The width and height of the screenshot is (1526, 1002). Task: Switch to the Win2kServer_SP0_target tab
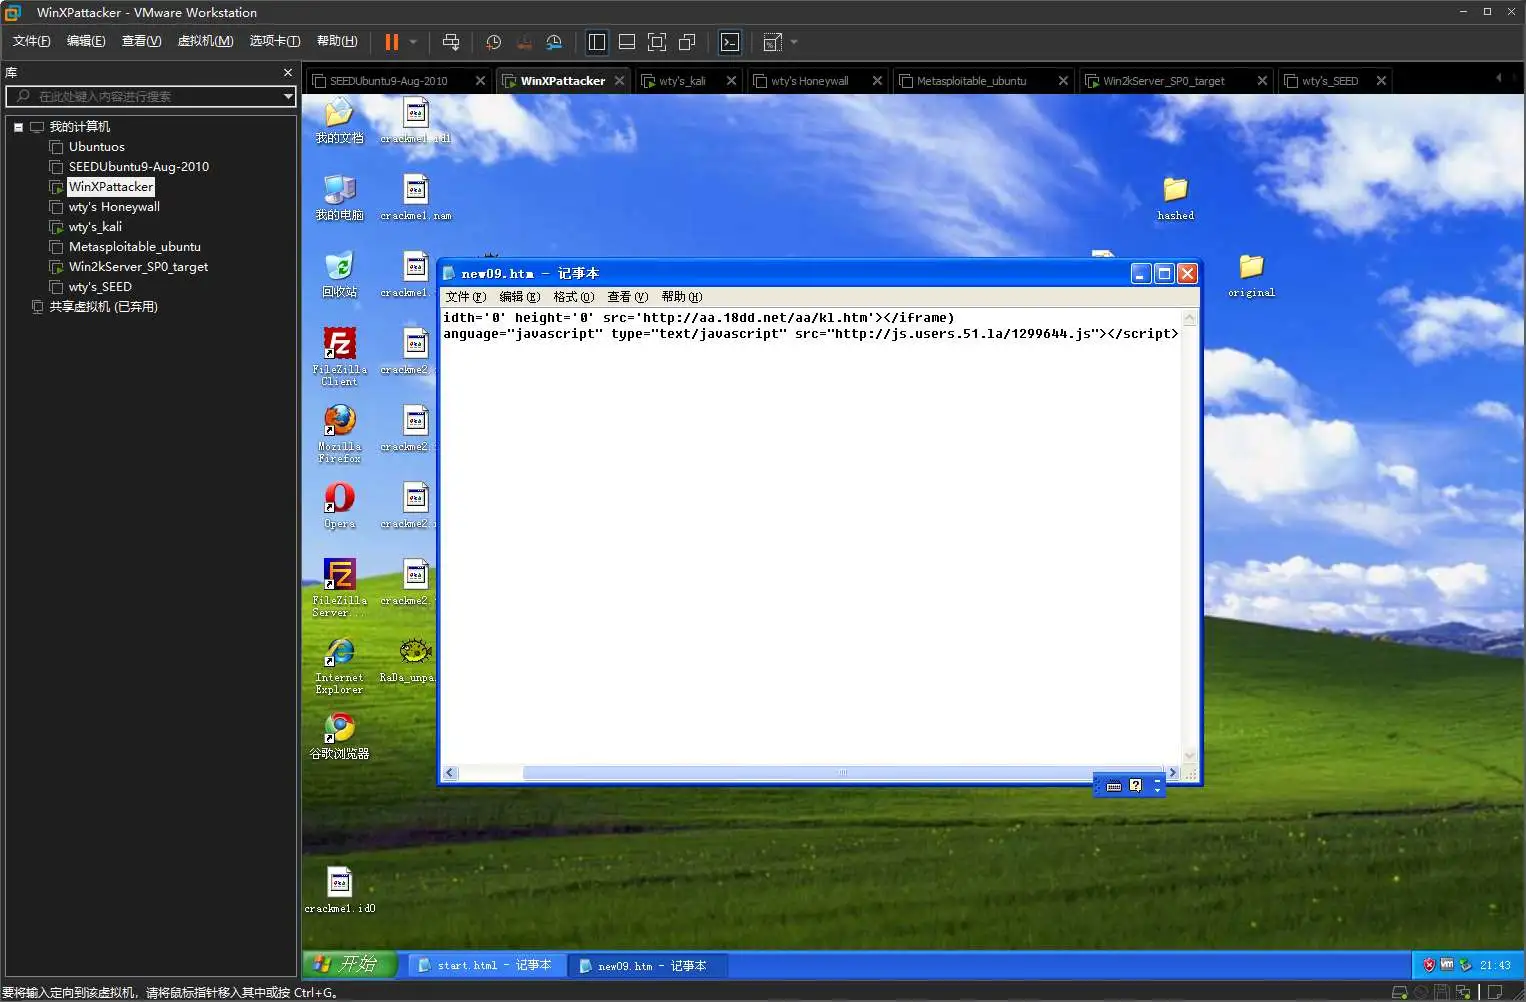(x=1163, y=81)
